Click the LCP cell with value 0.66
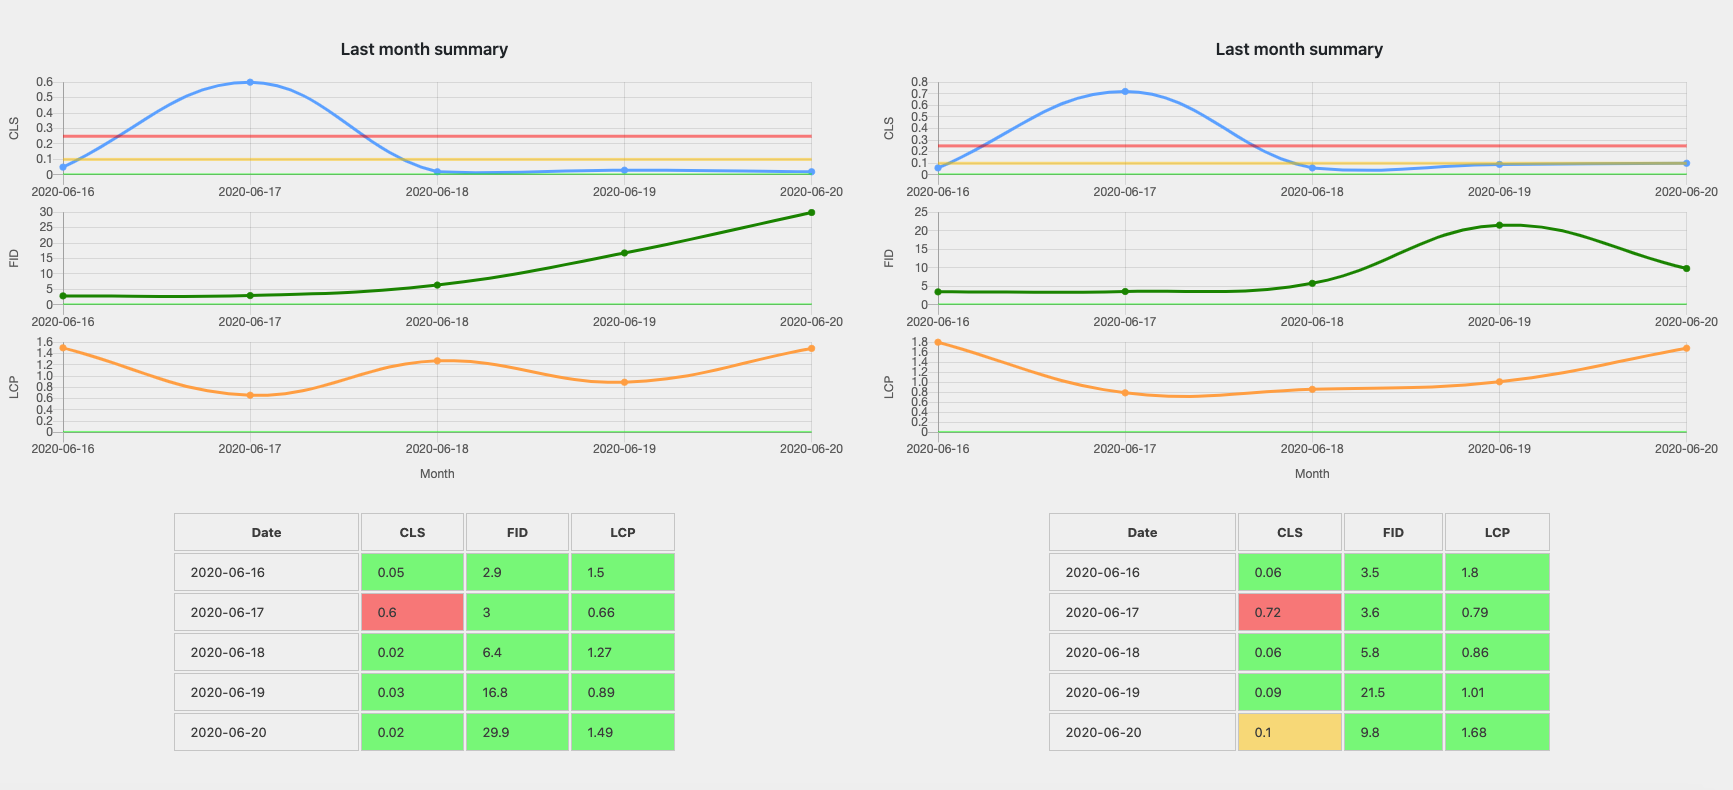Screen dimensions: 1733x790 coord(622,612)
